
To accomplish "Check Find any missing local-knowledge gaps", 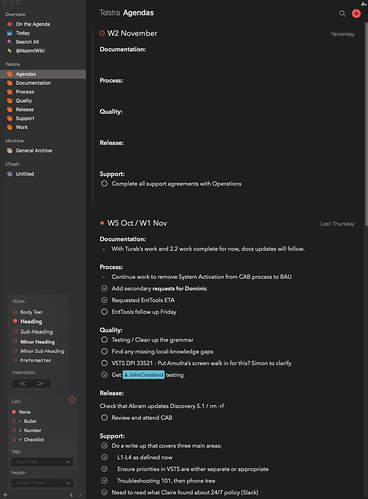I will (104, 351).
